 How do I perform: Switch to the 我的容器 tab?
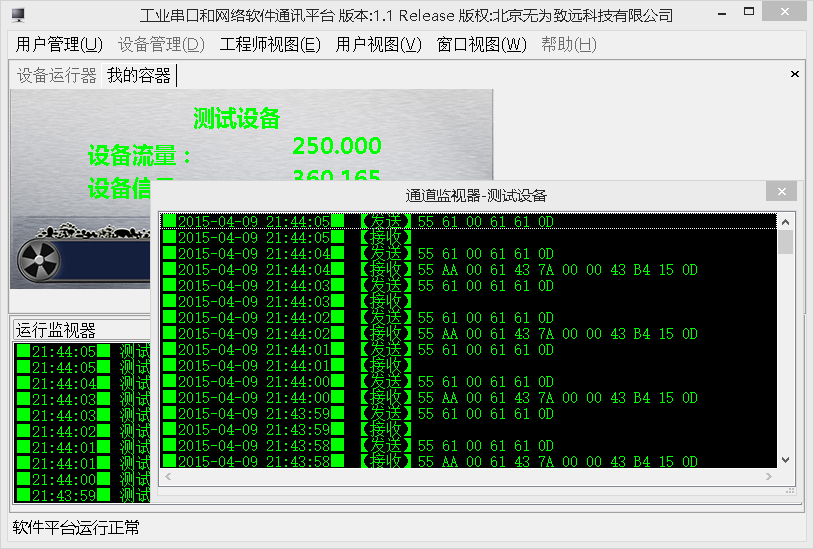pyautogui.click(x=139, y=76)
